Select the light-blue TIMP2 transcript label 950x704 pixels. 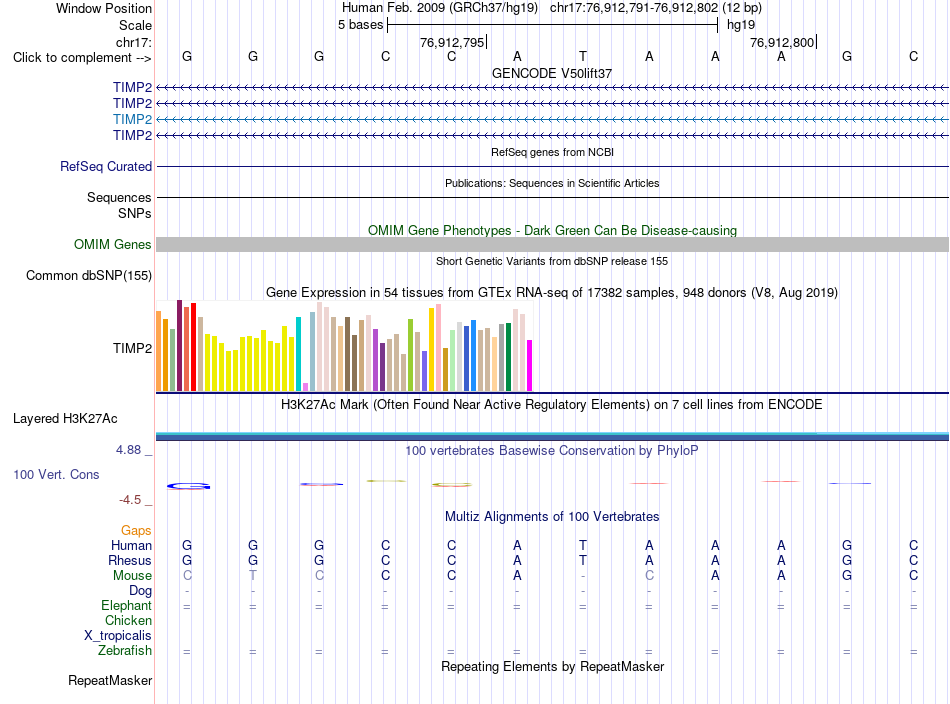[132, 119]
